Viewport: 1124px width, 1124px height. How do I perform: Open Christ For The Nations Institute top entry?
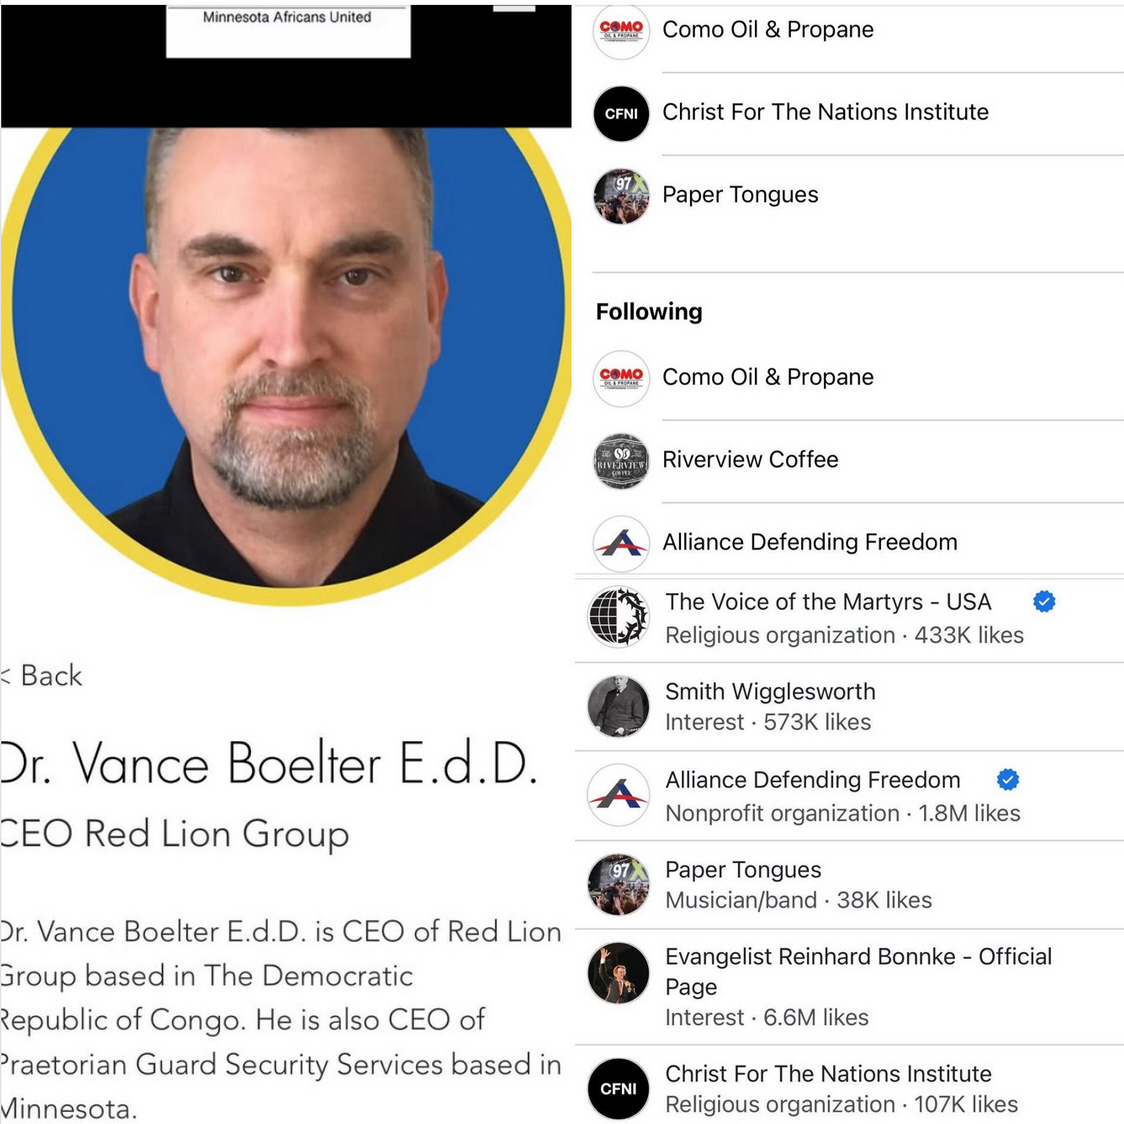(857, 113)
